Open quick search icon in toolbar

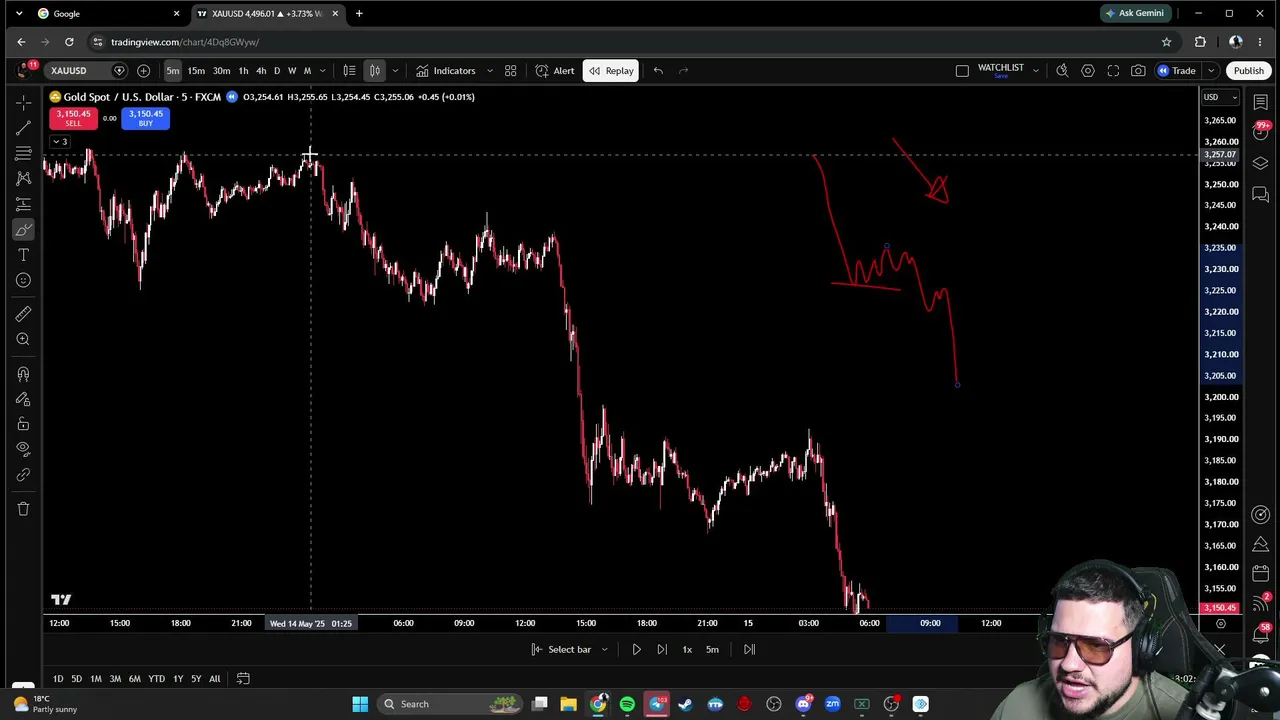coord(1062,71)
